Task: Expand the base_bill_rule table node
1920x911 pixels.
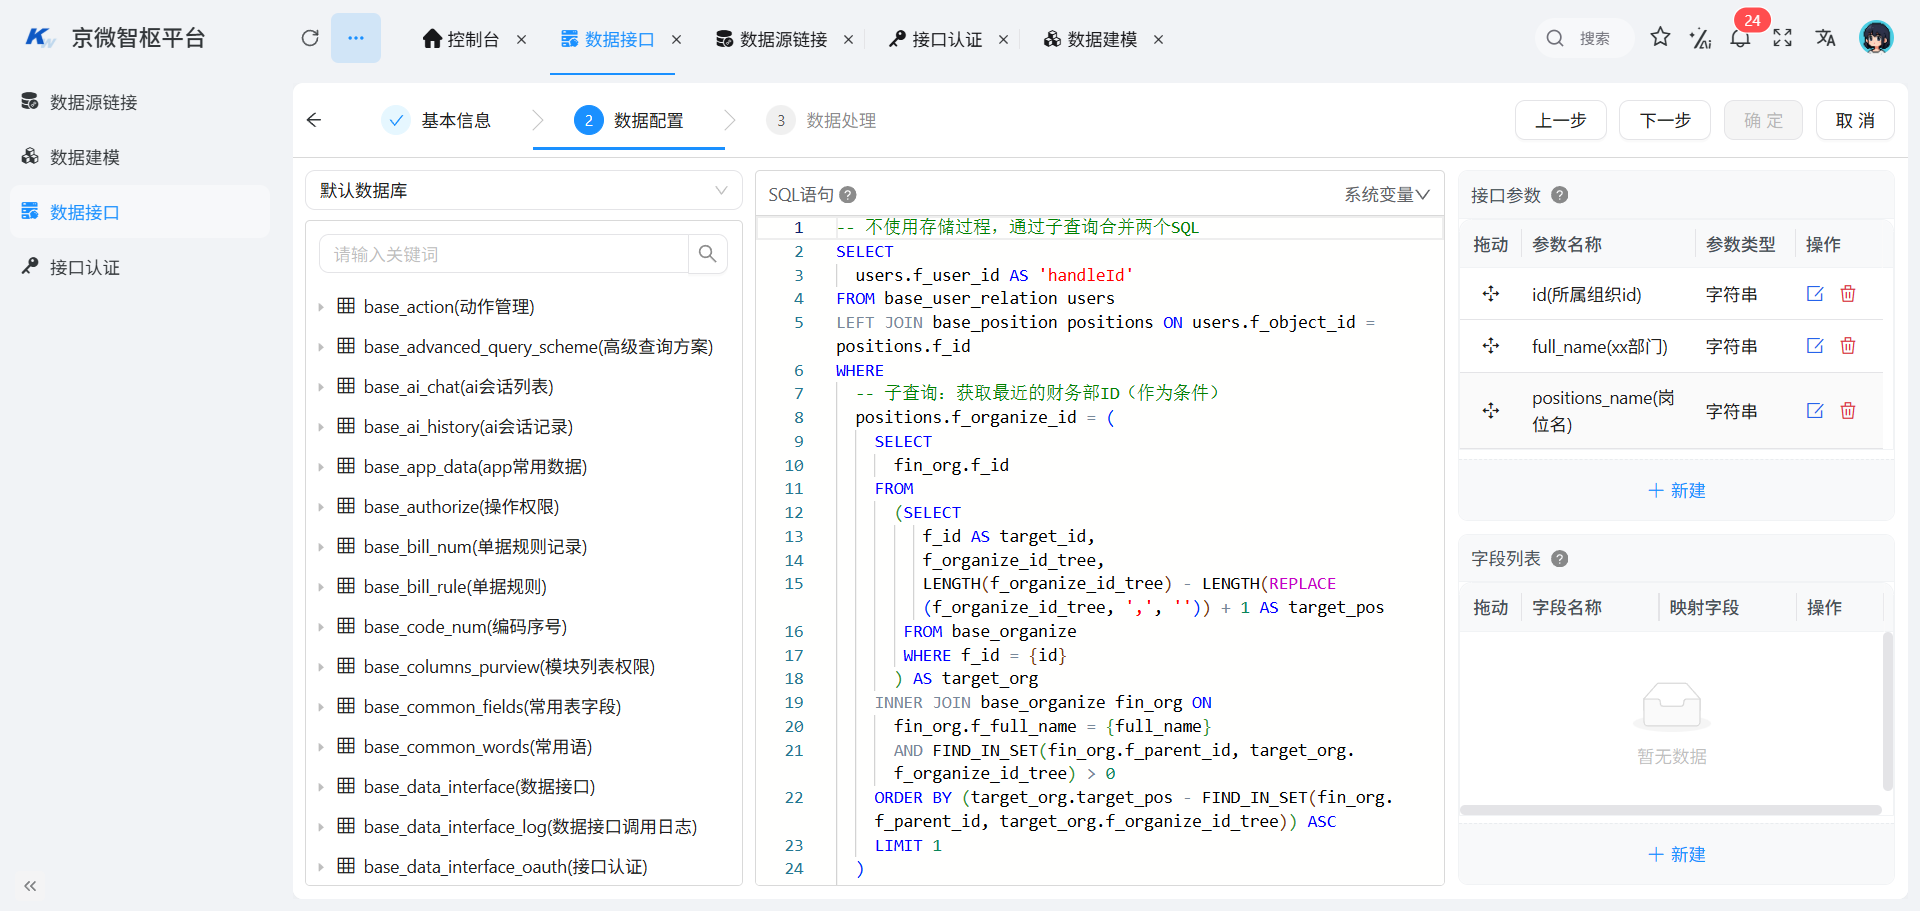Action: coord(321,587)
